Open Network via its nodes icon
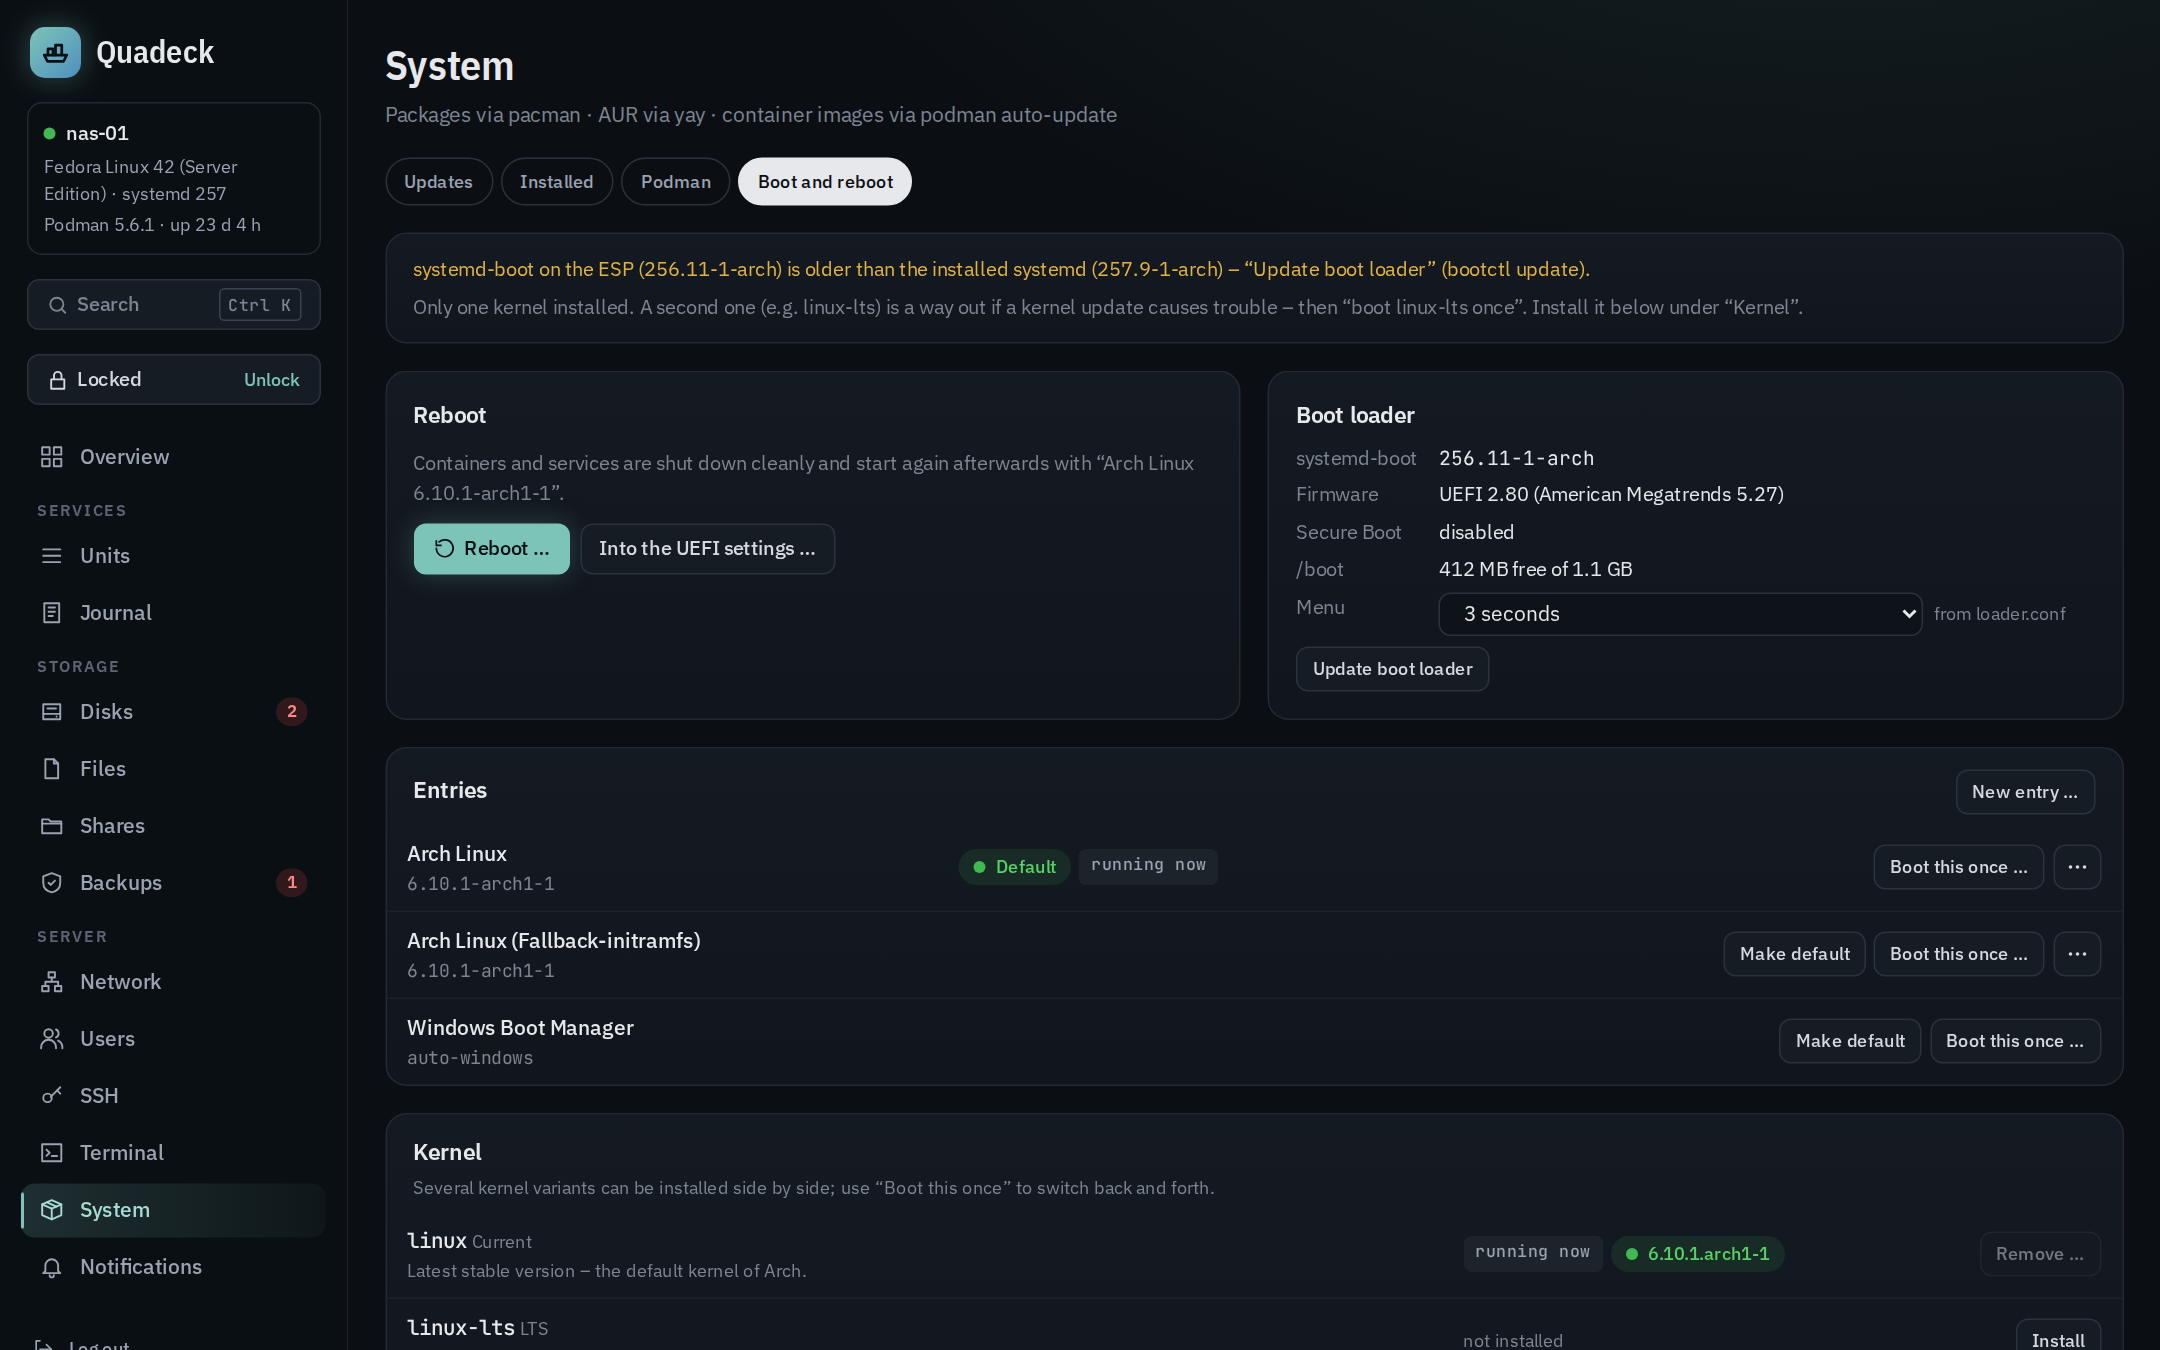The width and height of the screenshot is (2160, 1350). (52, 982)
